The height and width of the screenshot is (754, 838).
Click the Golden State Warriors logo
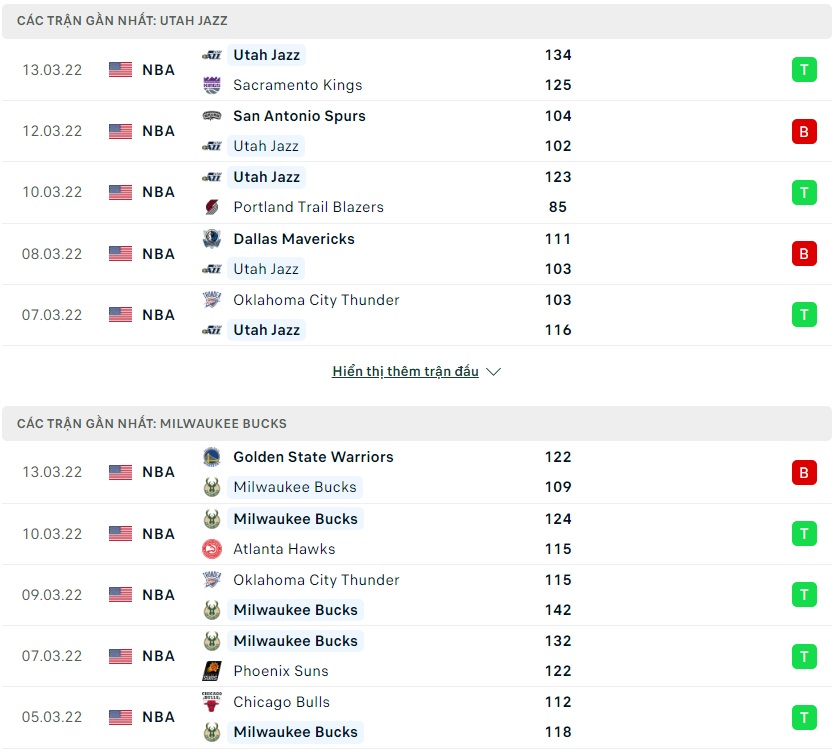click(x=211, y=457)
